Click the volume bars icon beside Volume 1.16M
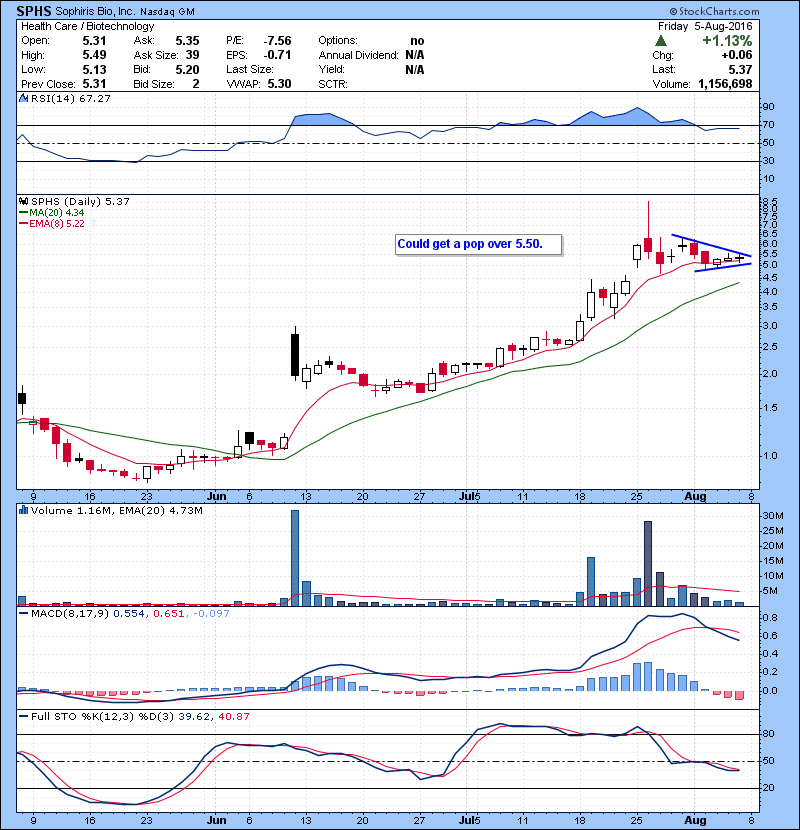 pos(23,510)
